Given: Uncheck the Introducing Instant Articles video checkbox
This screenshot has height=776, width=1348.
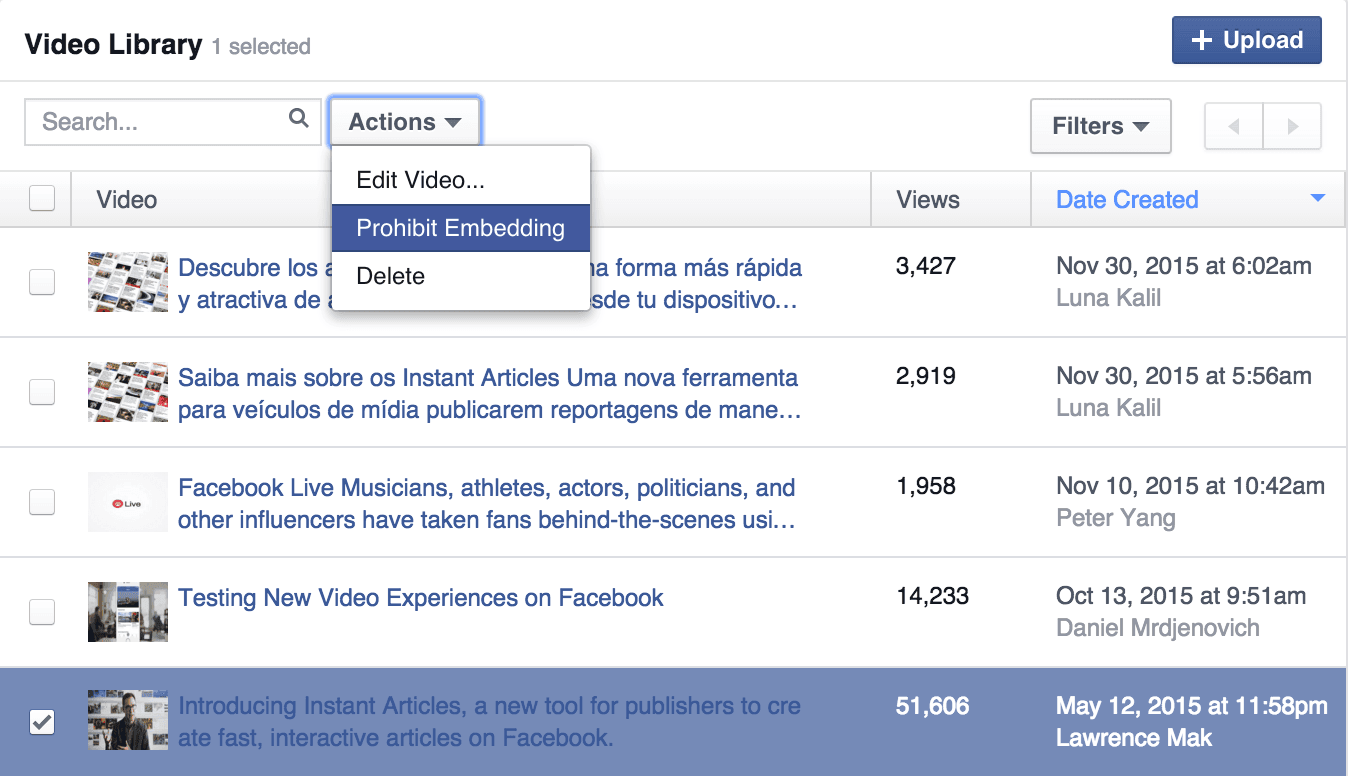Looking at the screenshot, I should coord(42,721).
